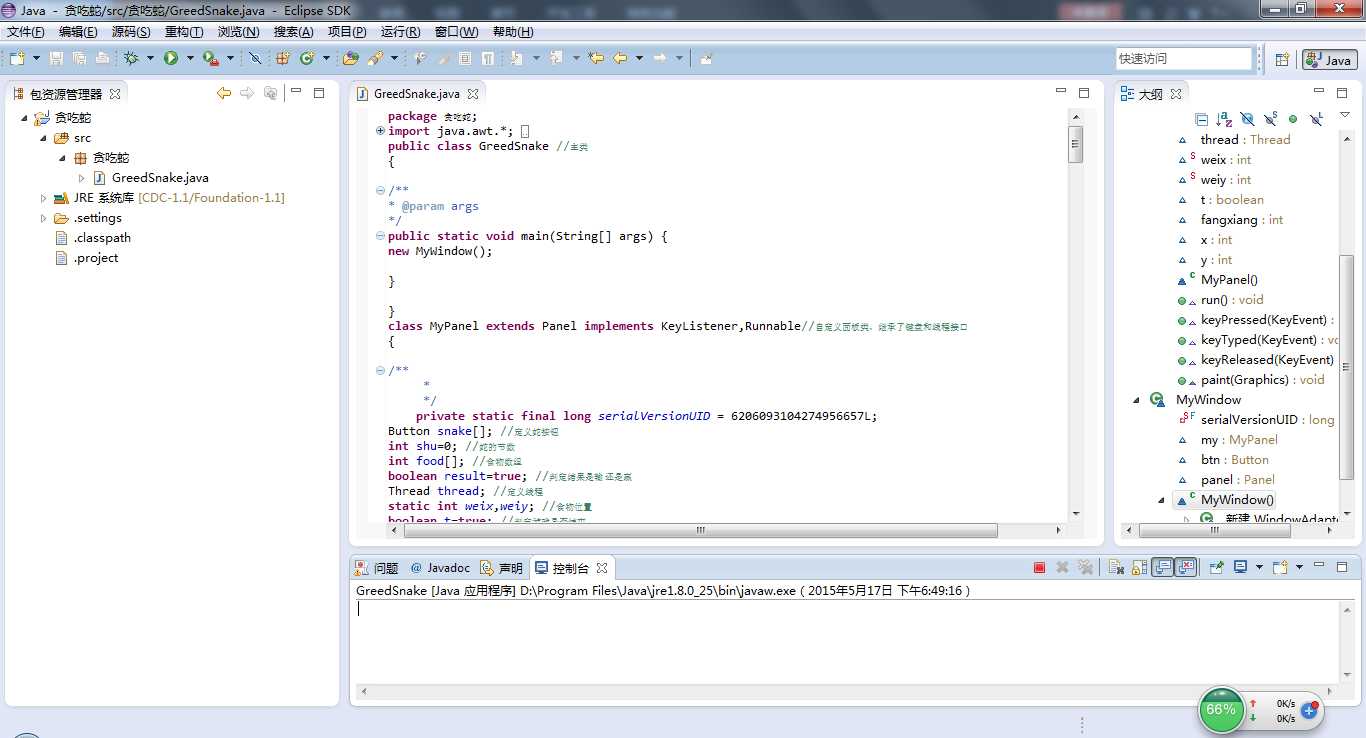Fold the main method via collapse marker
1366x738 pixels.
pos(380,236)
